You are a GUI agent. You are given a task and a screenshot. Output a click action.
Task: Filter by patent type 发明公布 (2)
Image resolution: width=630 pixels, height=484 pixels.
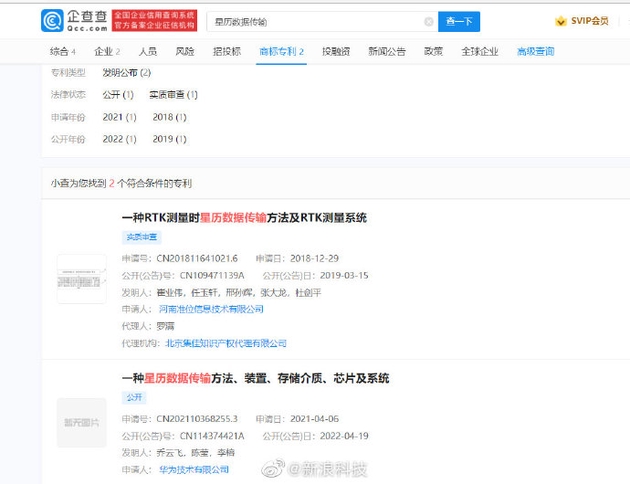pos(127,73)
